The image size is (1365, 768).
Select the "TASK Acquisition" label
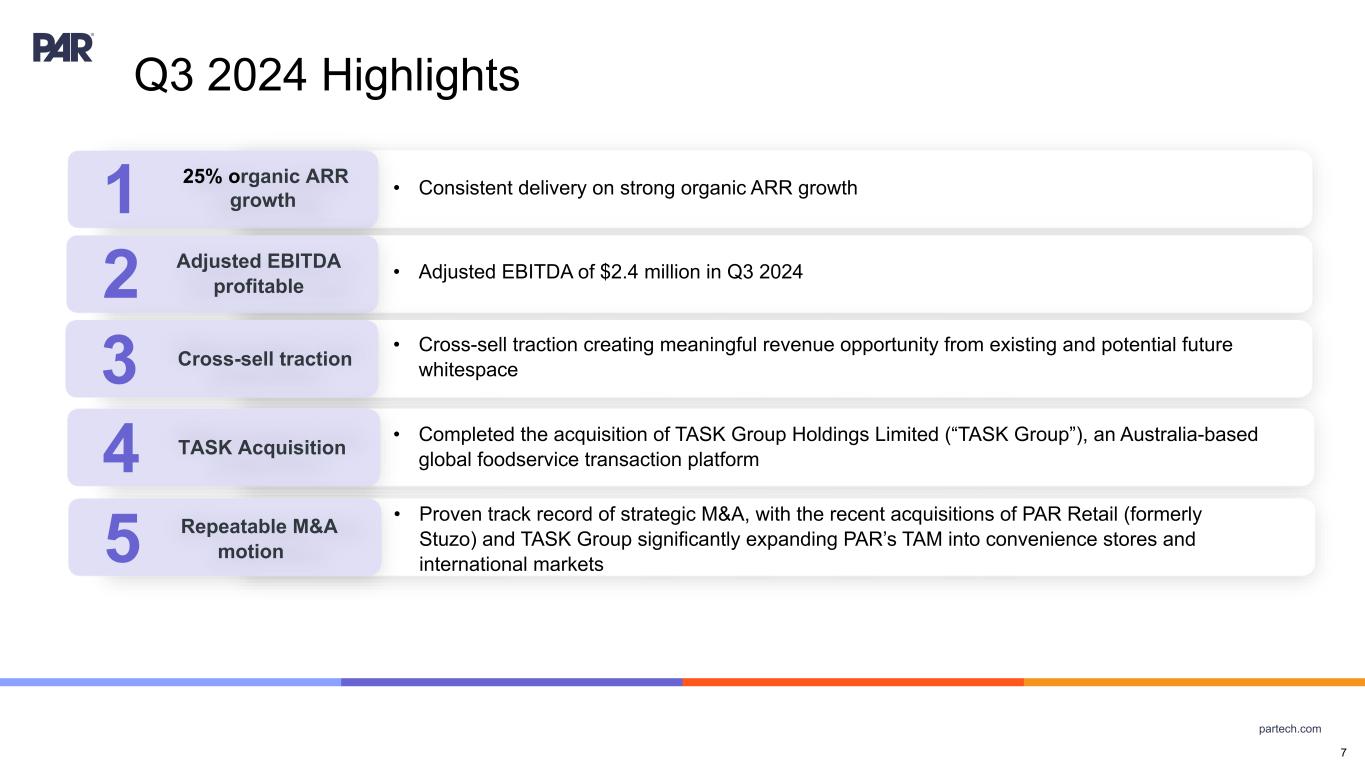(261, 448)
